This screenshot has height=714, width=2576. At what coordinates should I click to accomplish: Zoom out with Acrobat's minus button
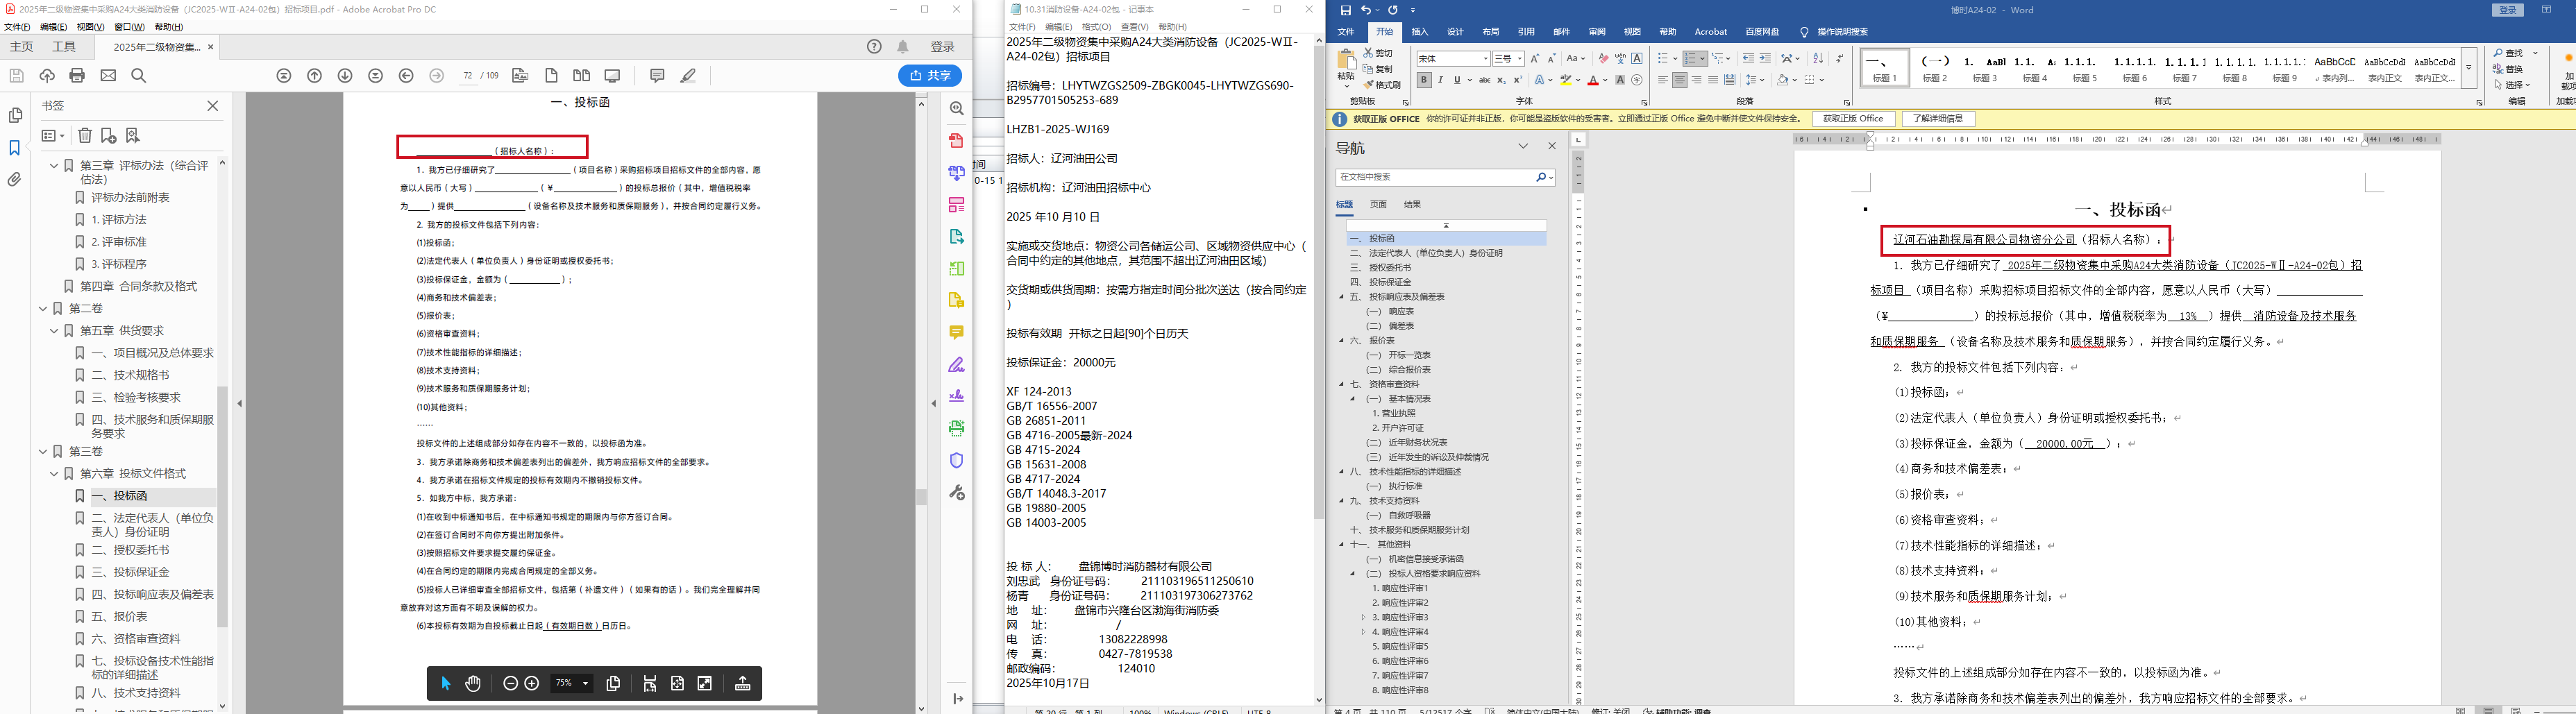click(510, 683)
